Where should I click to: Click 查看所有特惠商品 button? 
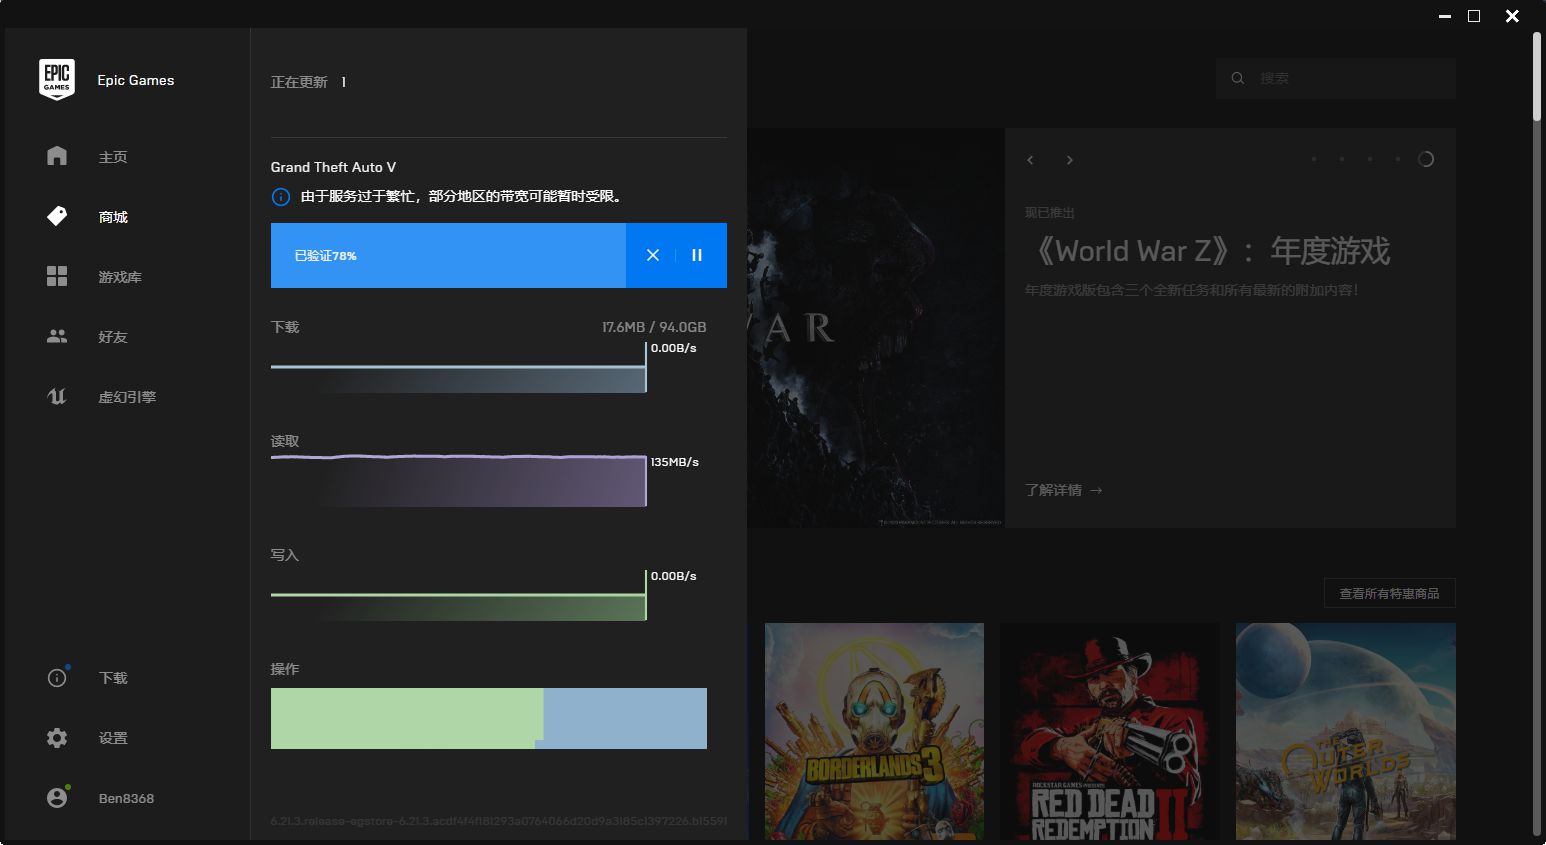[x=1389, y=593]
